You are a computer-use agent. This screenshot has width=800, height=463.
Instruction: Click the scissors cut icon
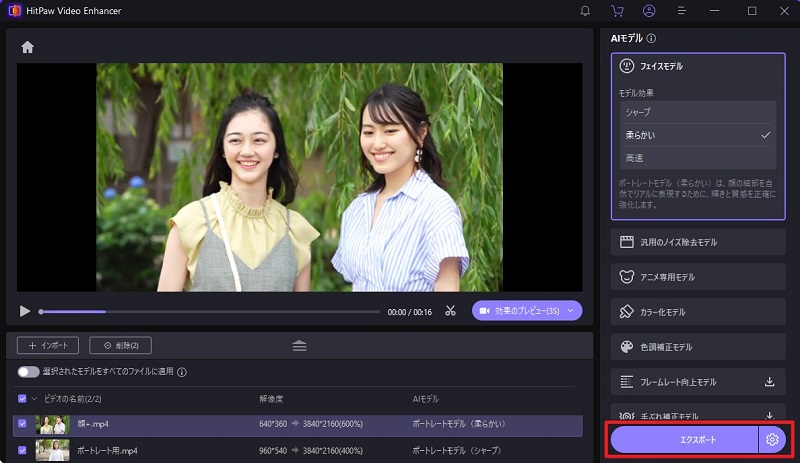[450, 311]
